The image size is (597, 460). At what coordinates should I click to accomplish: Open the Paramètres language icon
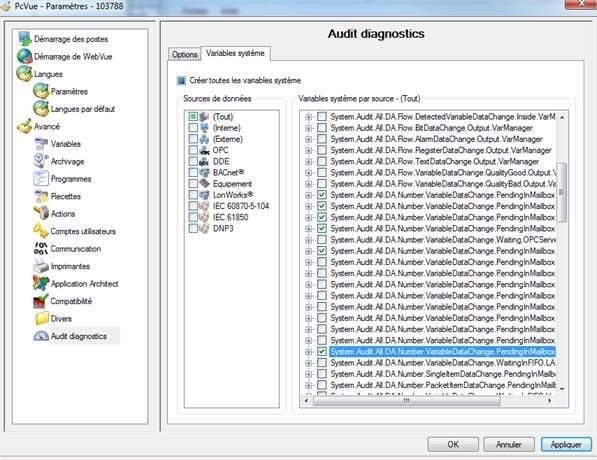point(41,91)
